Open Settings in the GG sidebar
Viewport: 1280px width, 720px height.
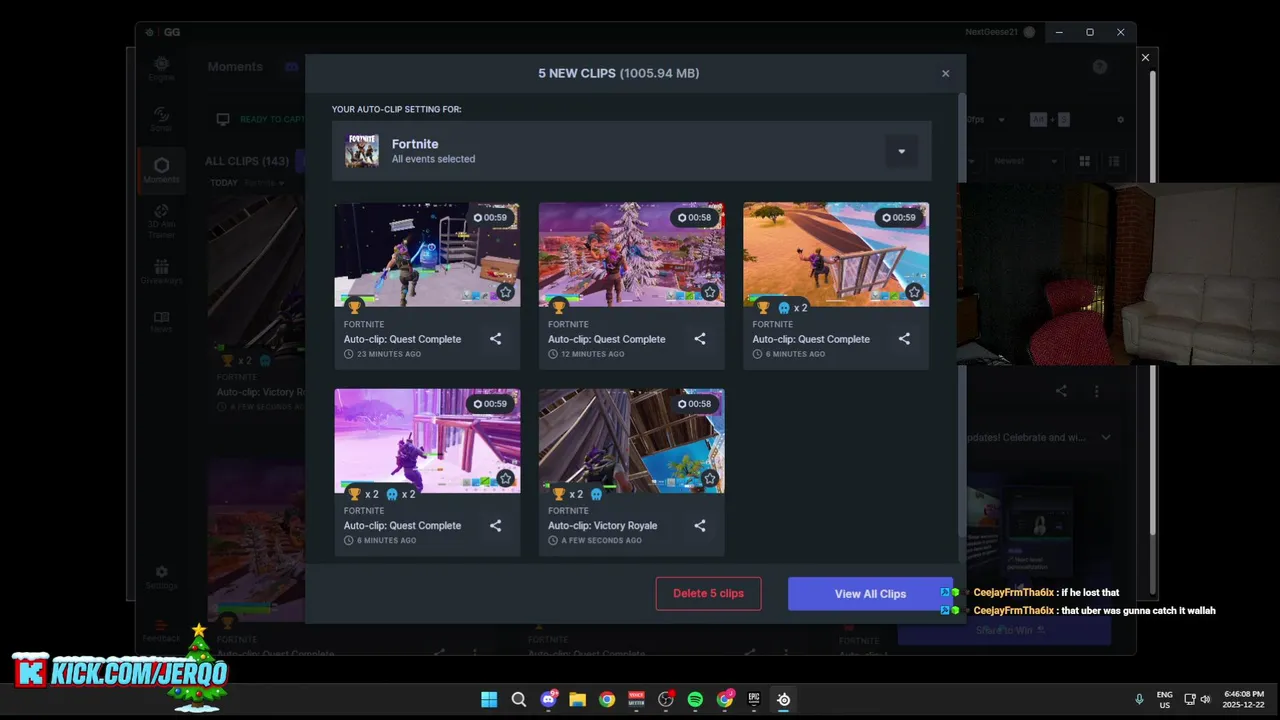pos(161,577)
